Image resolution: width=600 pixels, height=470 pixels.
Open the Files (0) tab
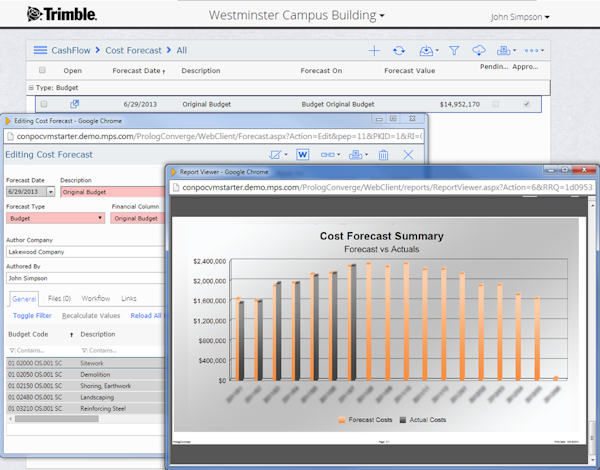(59, 298)
